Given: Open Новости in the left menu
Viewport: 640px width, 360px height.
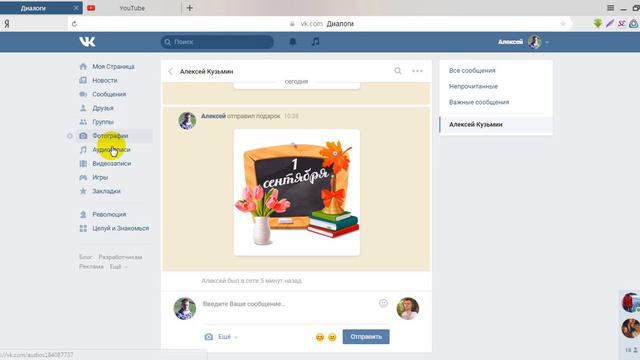Looking at the screenshot, I should [105, 80].
